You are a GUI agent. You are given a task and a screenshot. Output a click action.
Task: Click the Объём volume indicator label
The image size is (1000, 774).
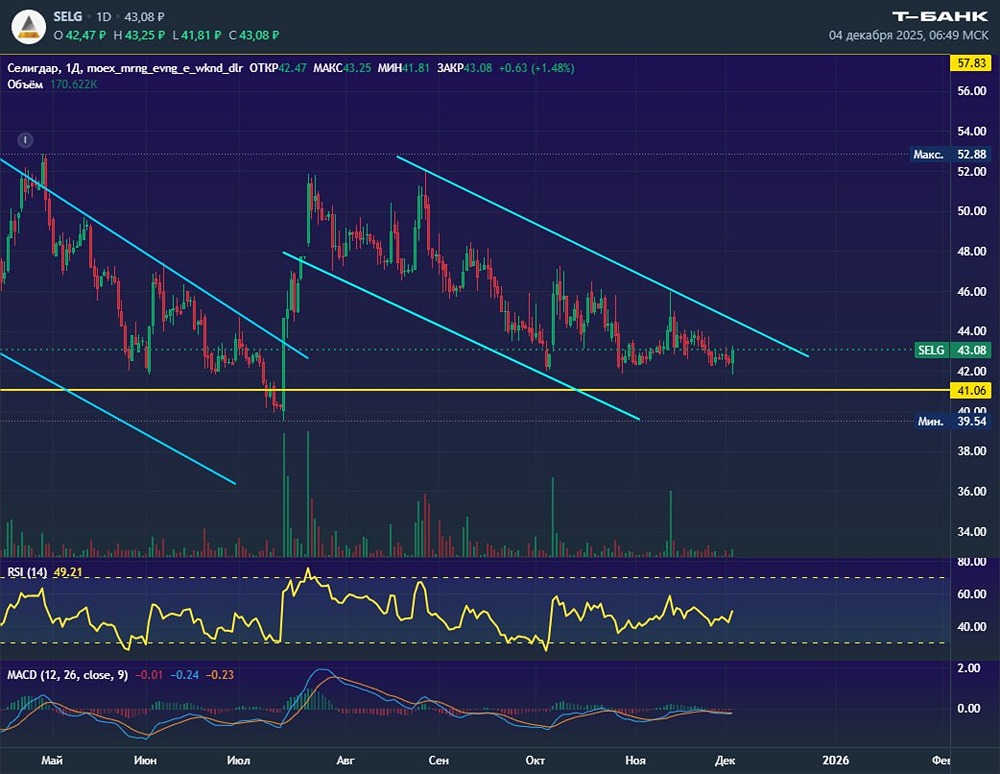24,85
